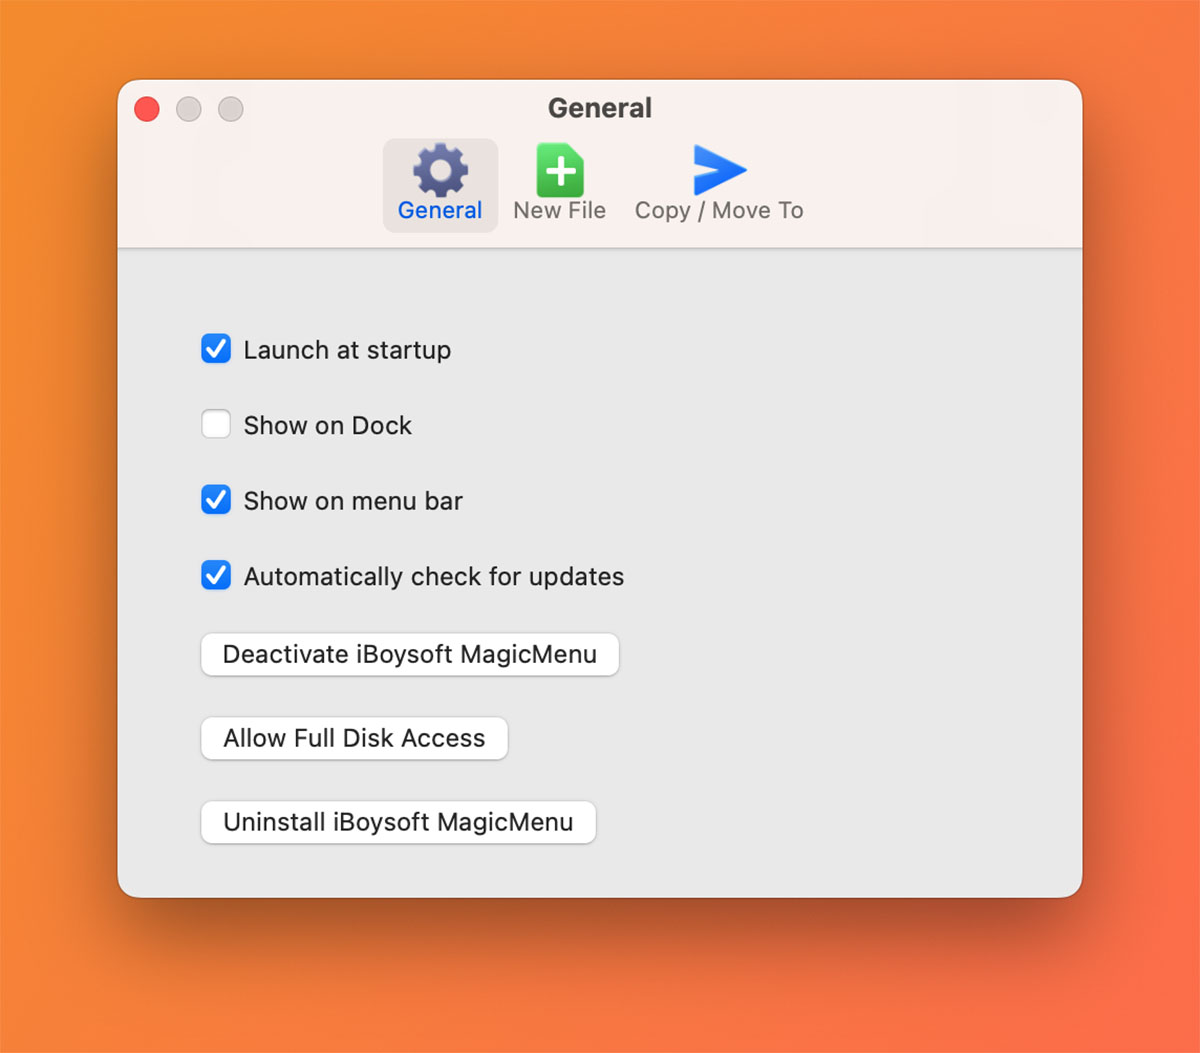
Task: Close the General preferences window
Action: [147, 109]
